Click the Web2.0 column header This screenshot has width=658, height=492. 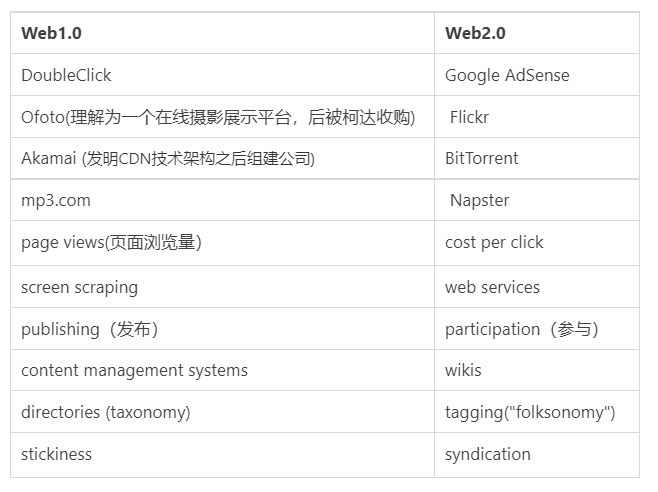(475, 33)
